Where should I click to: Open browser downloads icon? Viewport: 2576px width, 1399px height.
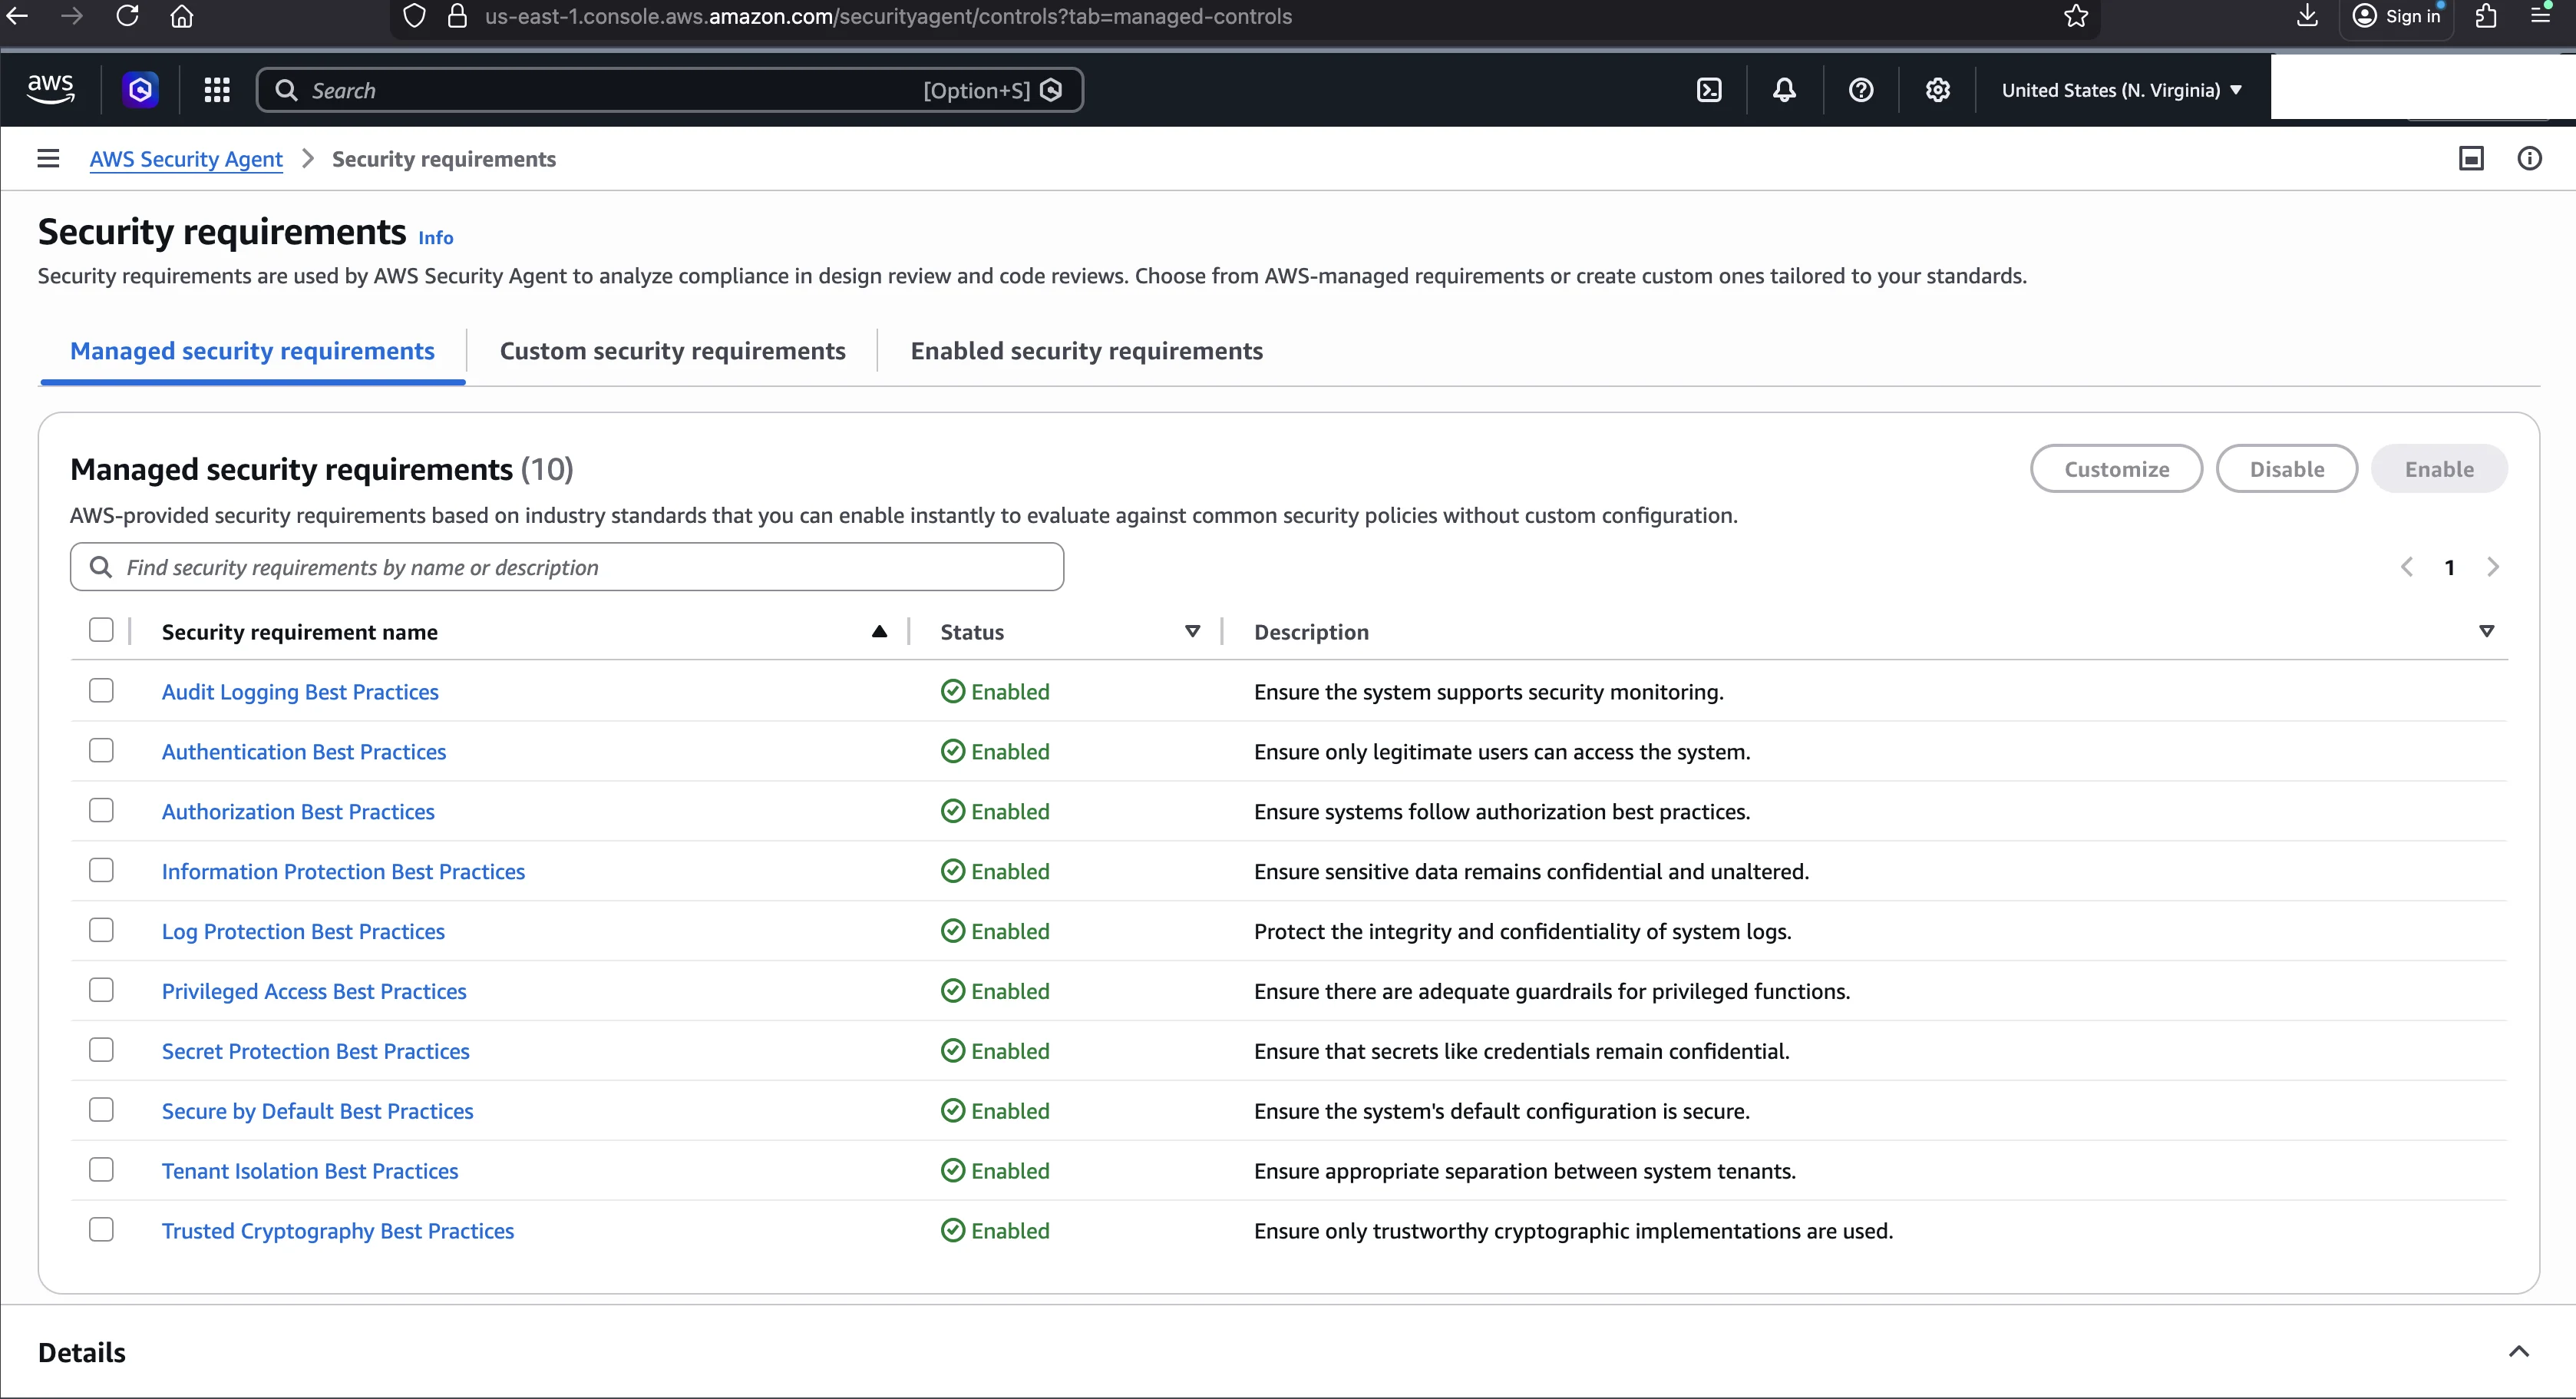(2307, 16)
